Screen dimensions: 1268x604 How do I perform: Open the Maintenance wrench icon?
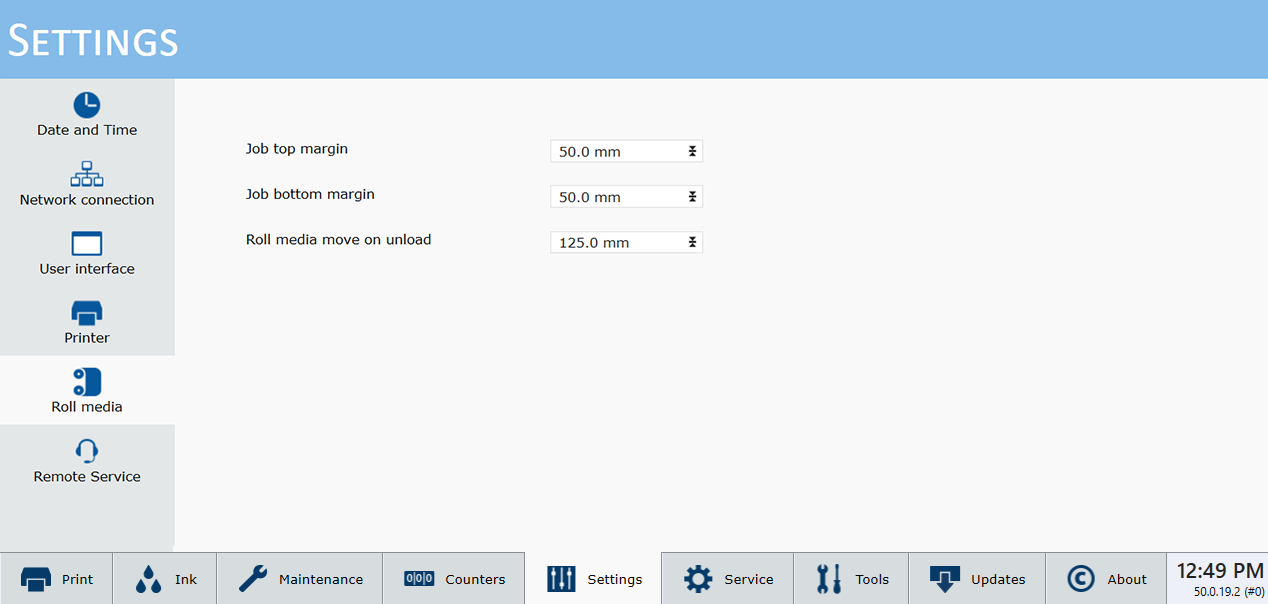coord(253,579)
